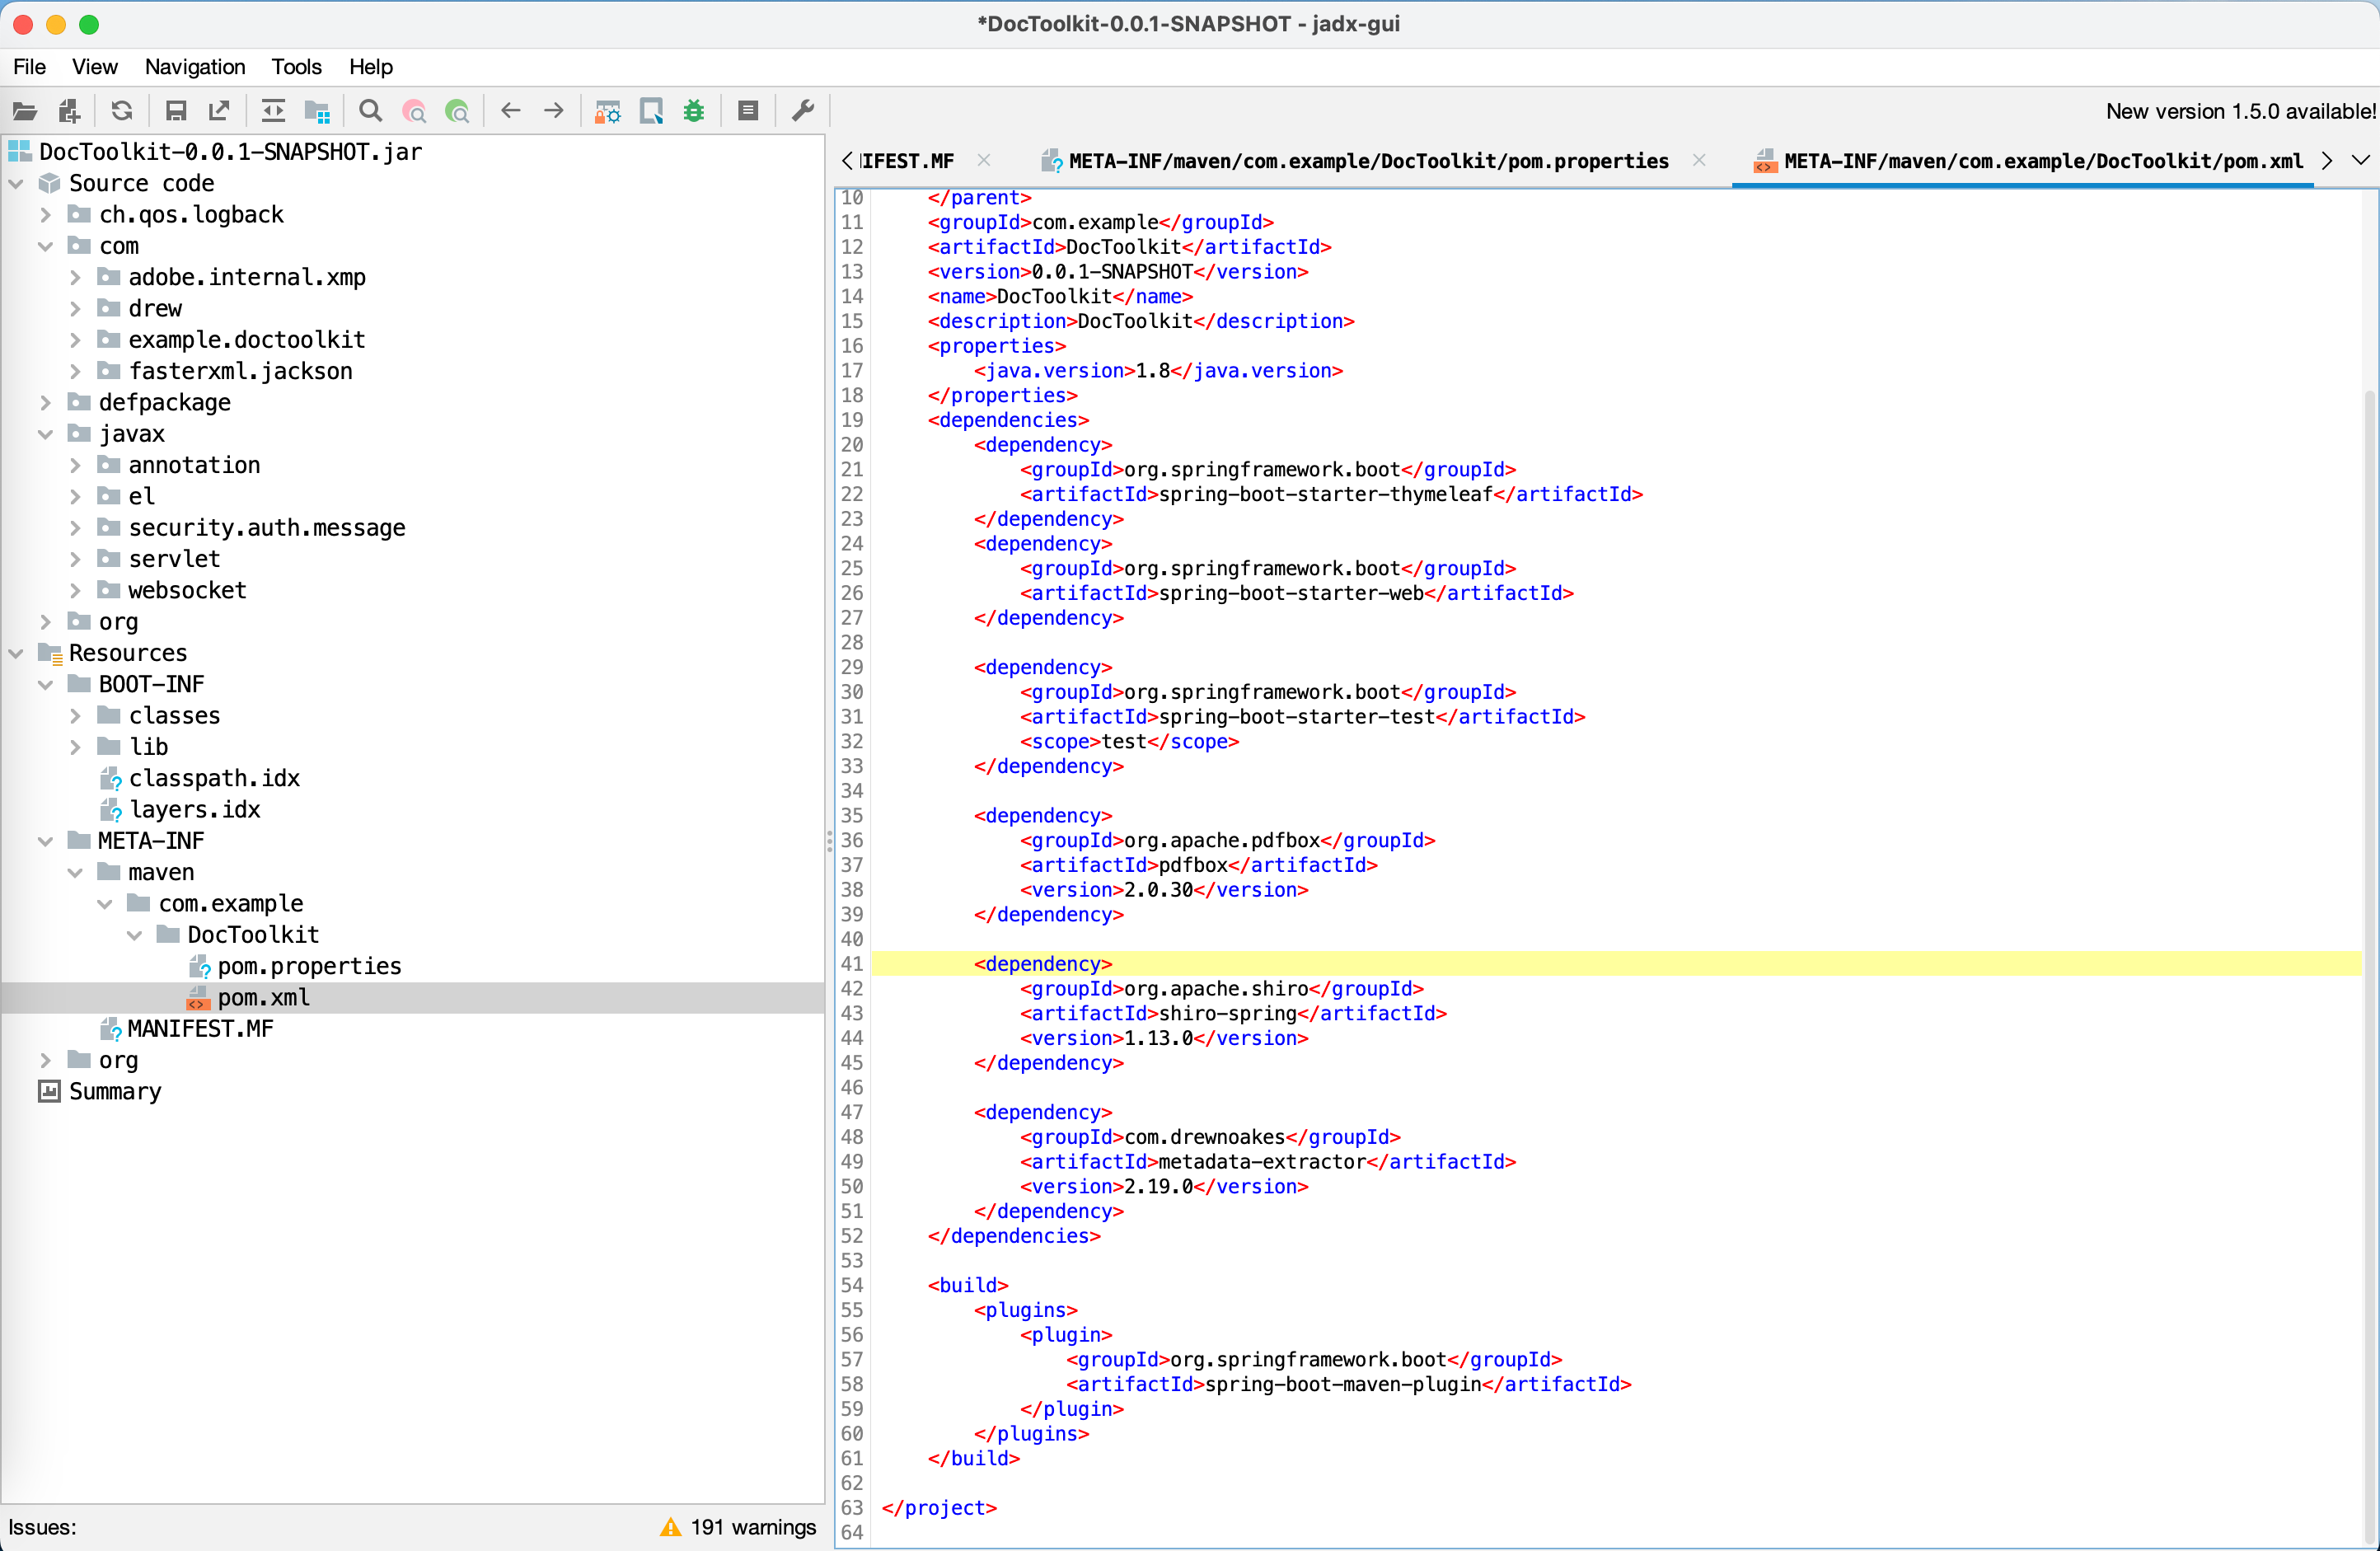This screenshot has width=2380, height=1551.
Task: Click the pdfbox version 2.0.30 line
Action: [x=1164, y=890]
